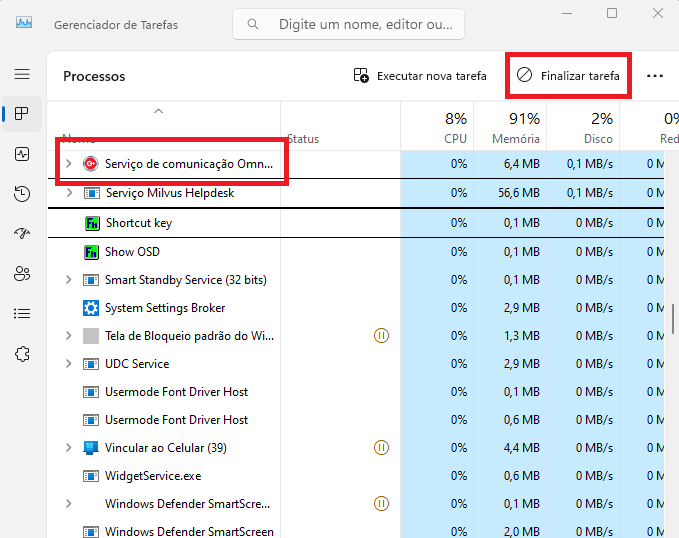Image resolution: width=679 pixels, height=538 pixels.
Task: Click the Serviço Milvus Helpdesk process icon
Action: pos(91,193)
